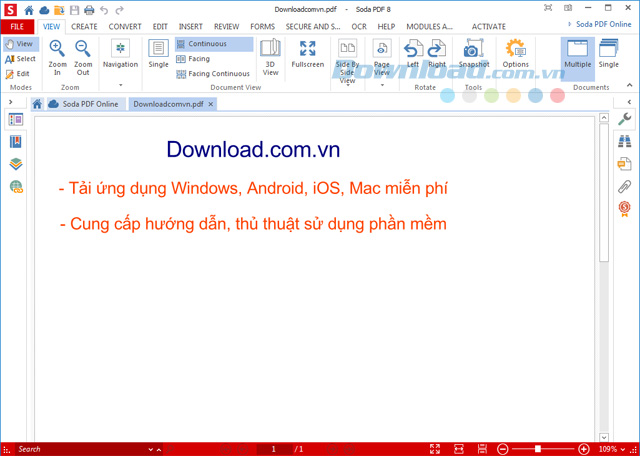
Task: Switch to FORMS ribbon tab
Action: 262,27
